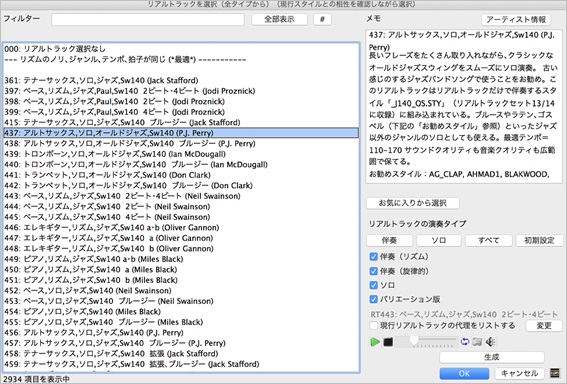The image size is (567, 384).
Task: Open アーティスト情報
Action: pos(516,20)
